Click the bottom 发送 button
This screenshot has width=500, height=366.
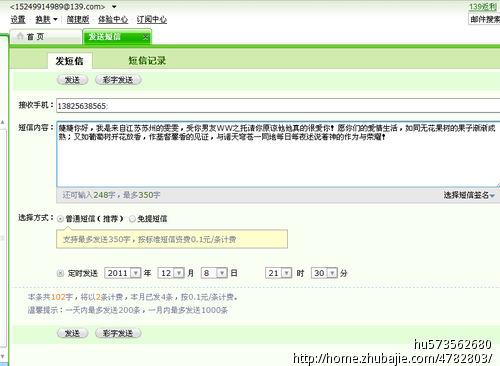click(x=72, y=333)
